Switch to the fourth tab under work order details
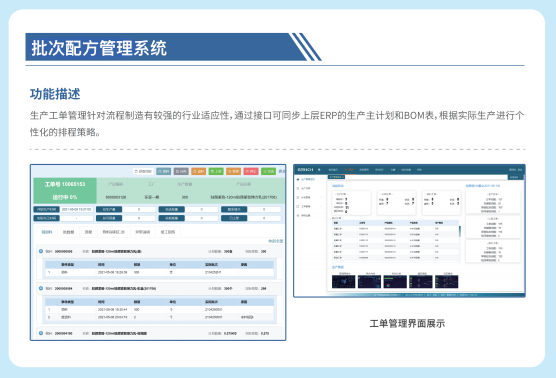 [113, 232]
